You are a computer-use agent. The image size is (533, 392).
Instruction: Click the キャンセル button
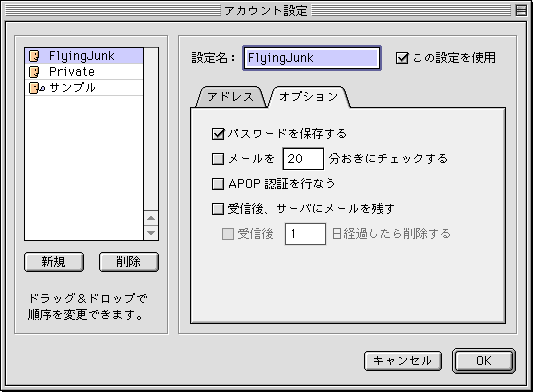[x=403, y=361]
